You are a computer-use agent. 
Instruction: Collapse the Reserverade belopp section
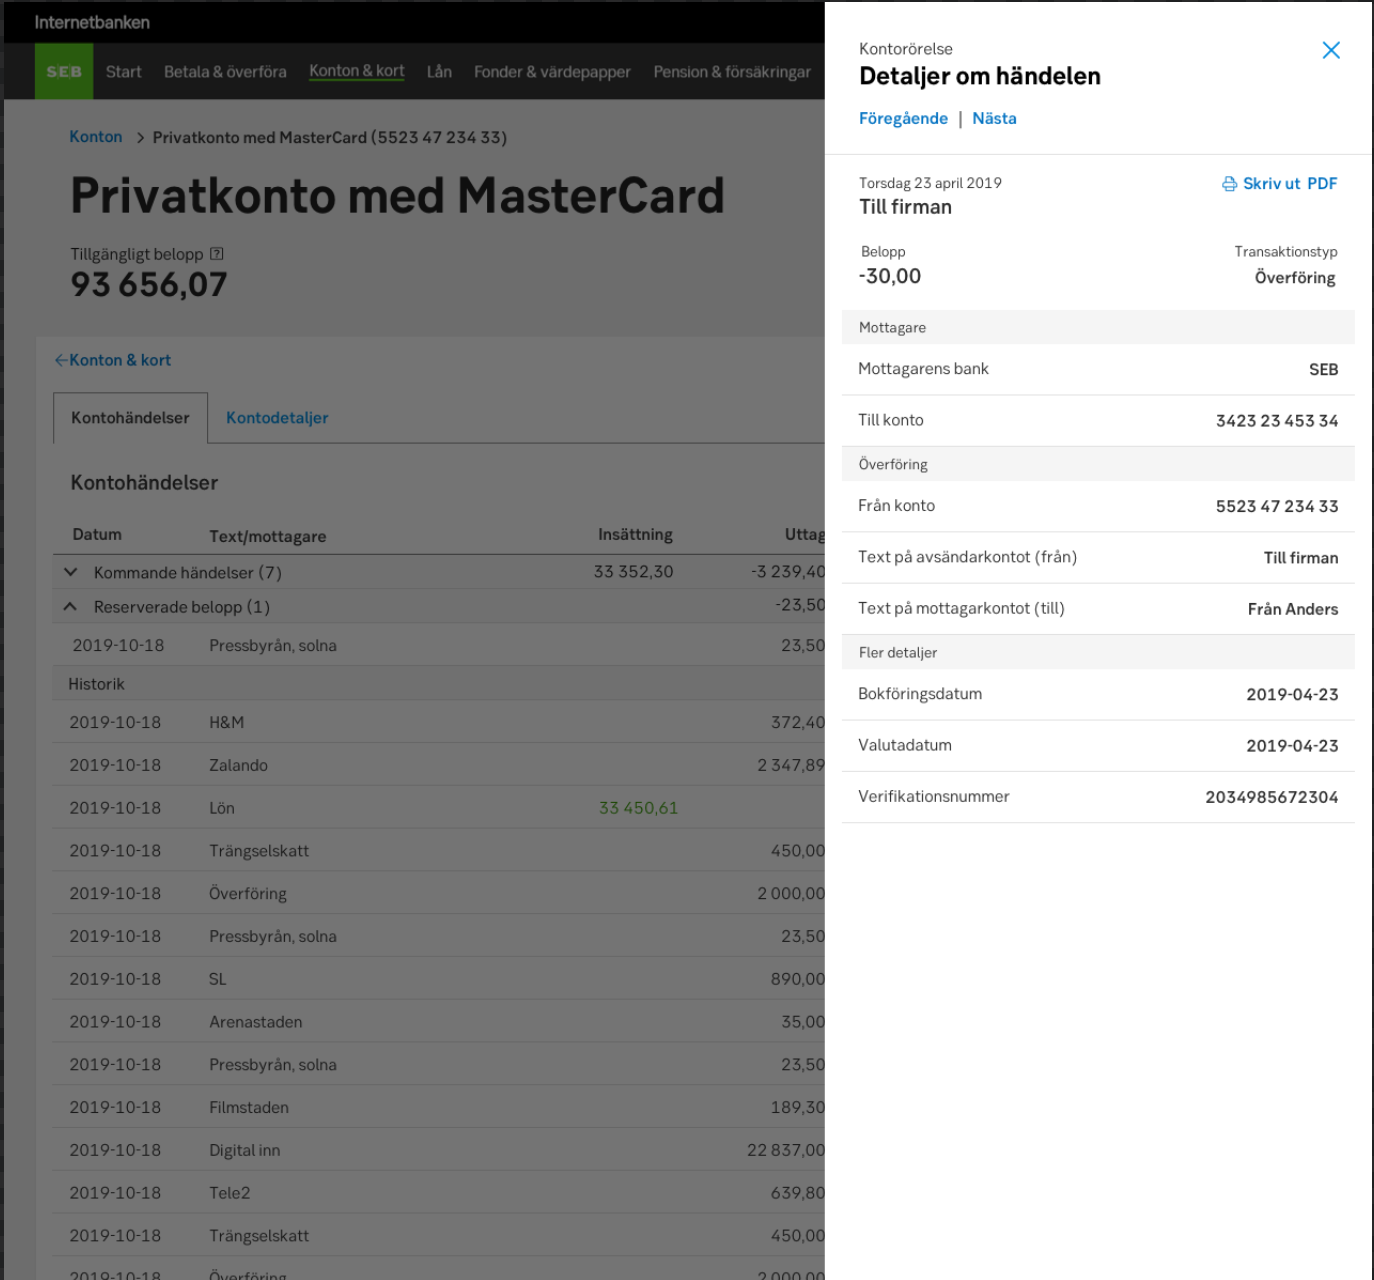point(69,605)
